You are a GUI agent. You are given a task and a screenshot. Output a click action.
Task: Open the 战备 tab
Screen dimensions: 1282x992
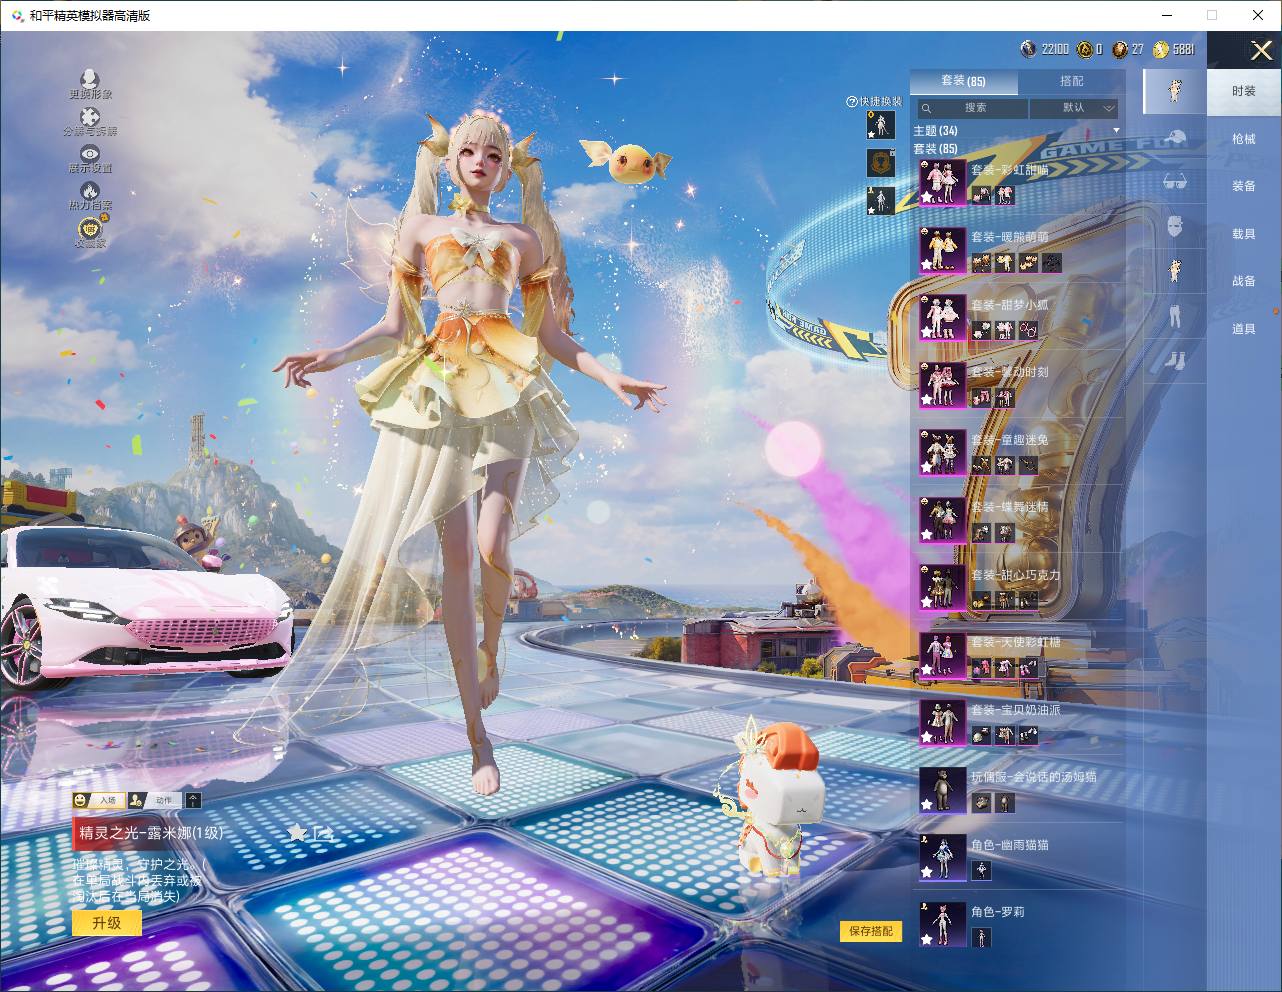[1244, 281]
